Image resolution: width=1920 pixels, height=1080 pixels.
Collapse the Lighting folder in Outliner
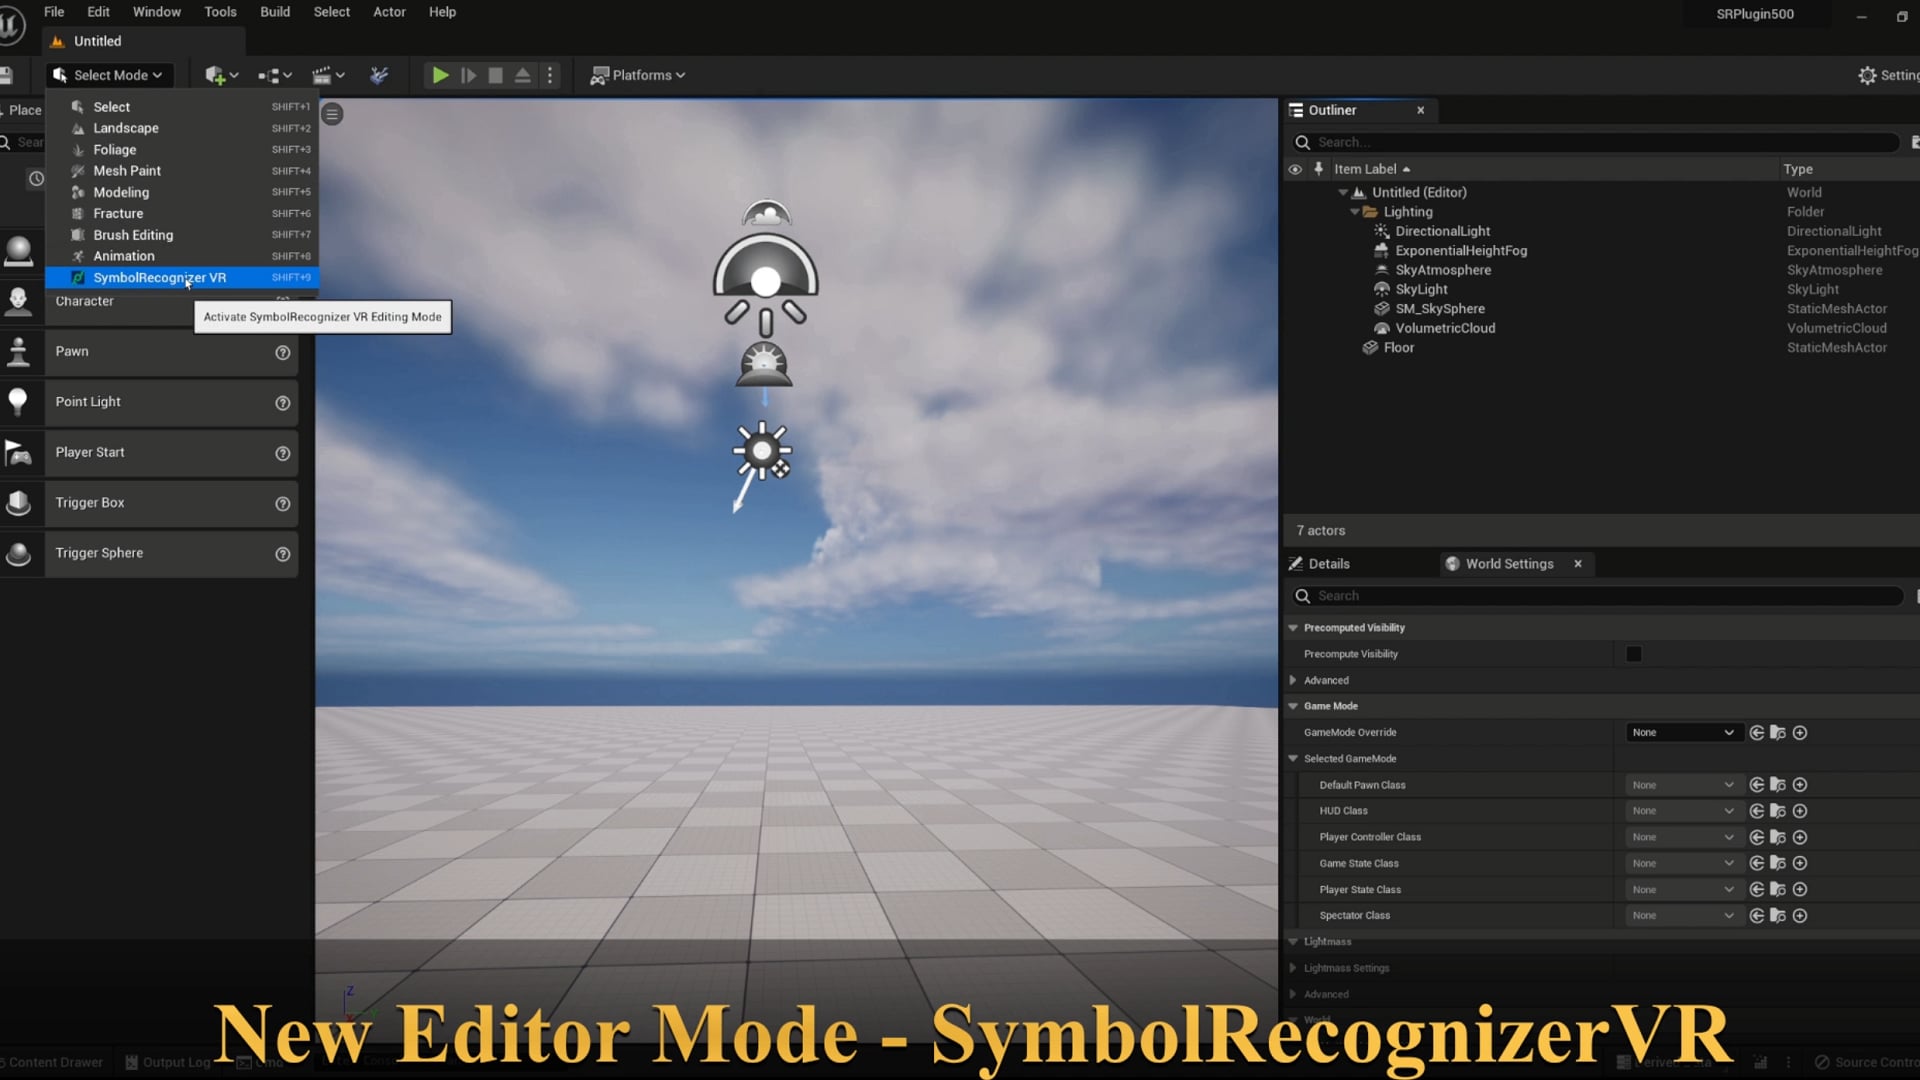pos(1355,211)
